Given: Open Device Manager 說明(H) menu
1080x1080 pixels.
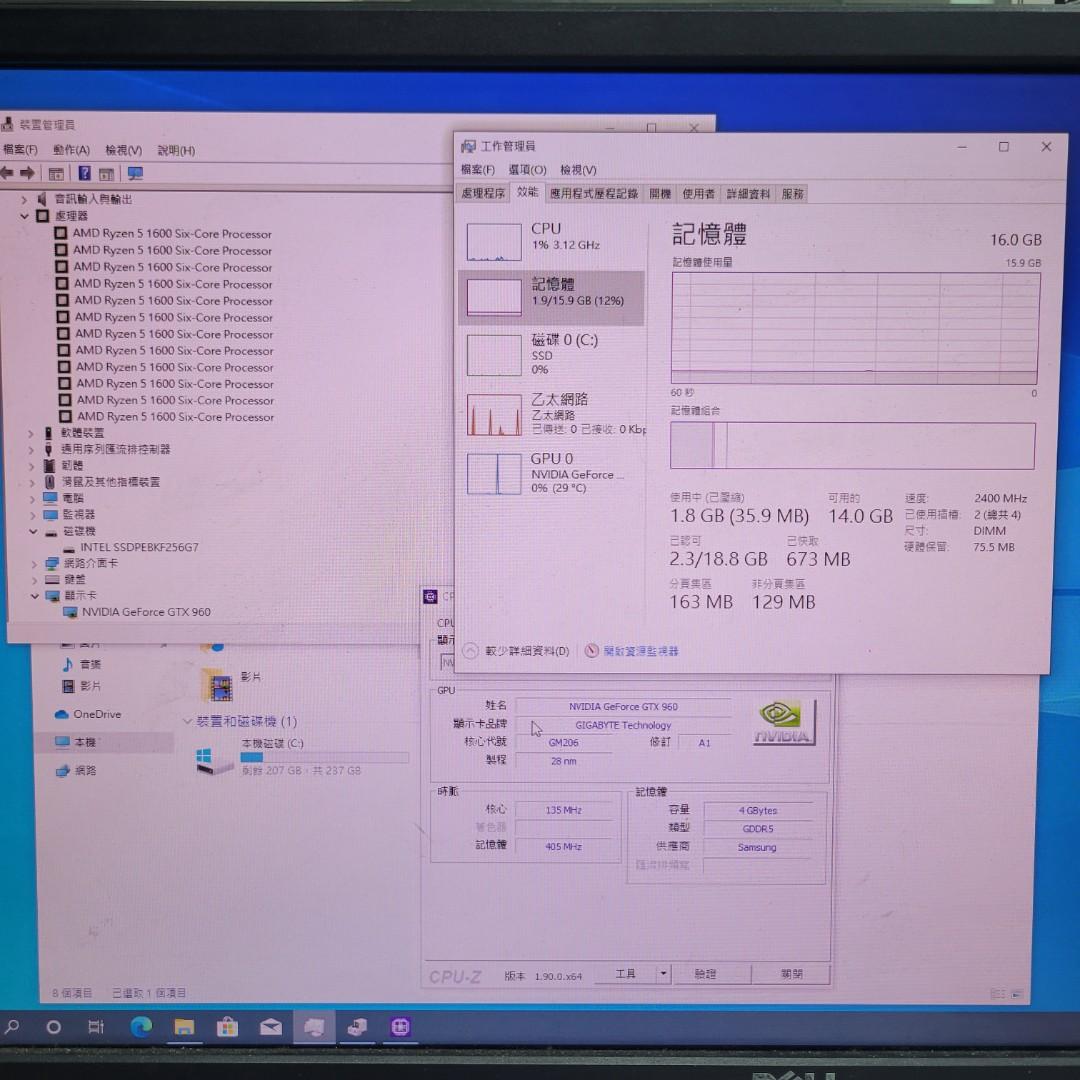Looking at the screenshot, I should coord(176,150).
